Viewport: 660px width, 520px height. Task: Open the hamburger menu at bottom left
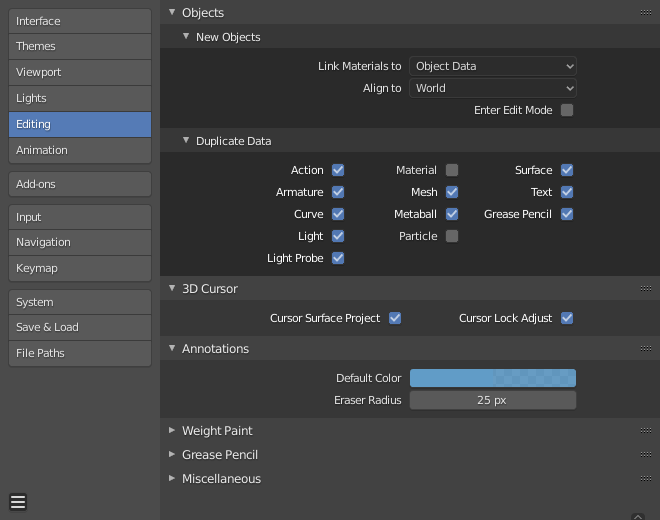point(18,502)
